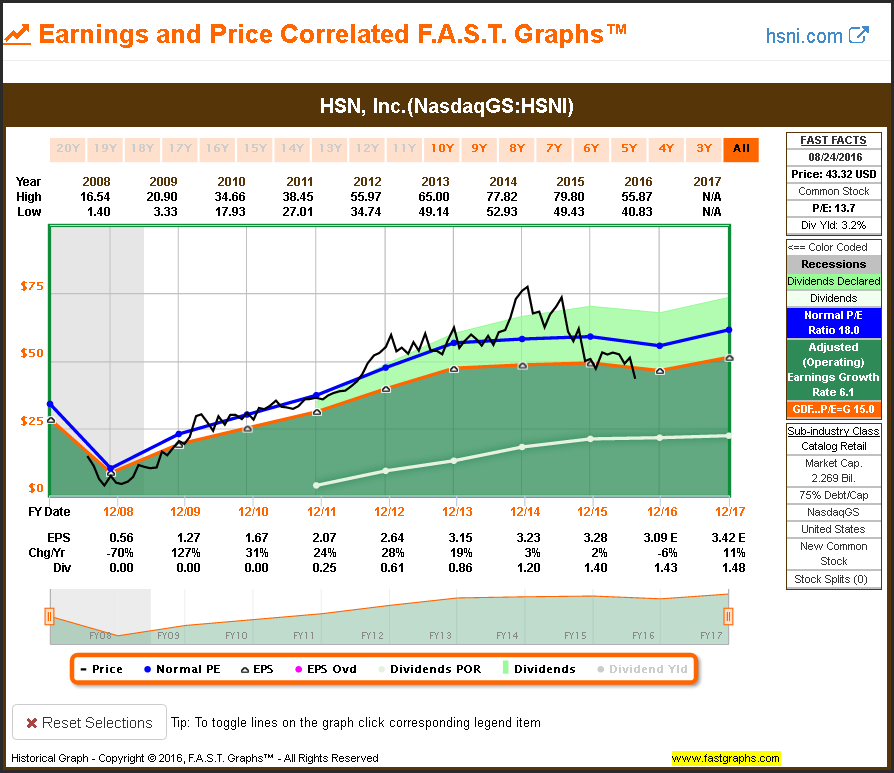Grab the left range slider handle
This screenshot has height=773, width=894.
coord(49,616)
